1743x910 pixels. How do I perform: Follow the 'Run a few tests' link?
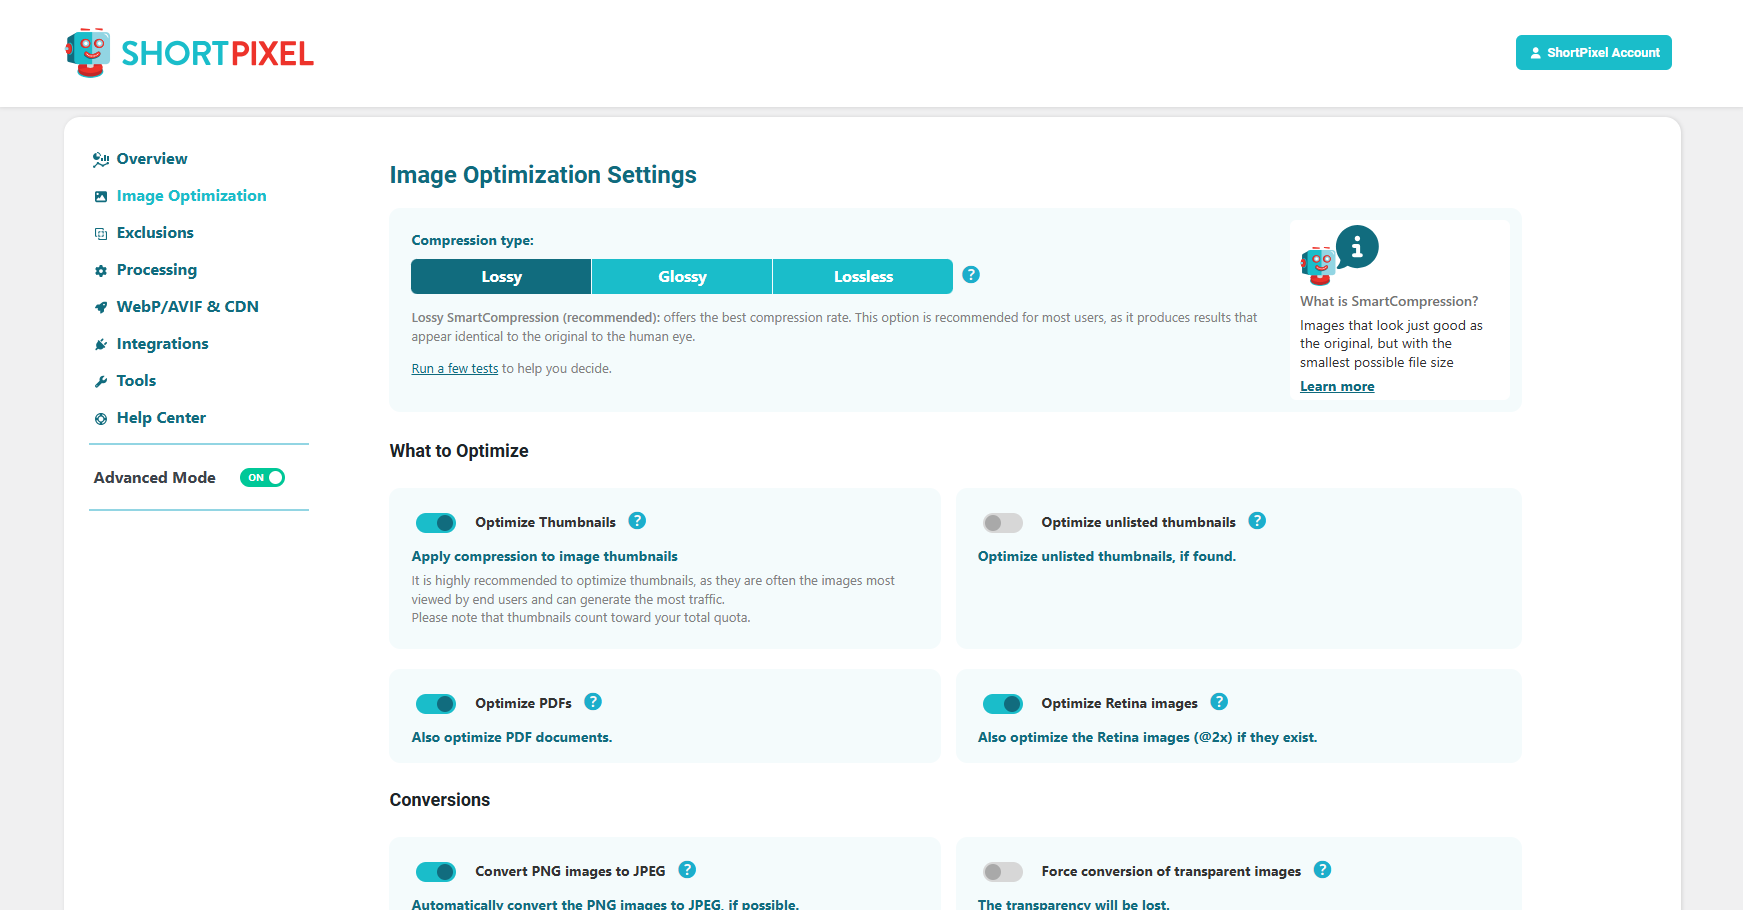(455, 369)
